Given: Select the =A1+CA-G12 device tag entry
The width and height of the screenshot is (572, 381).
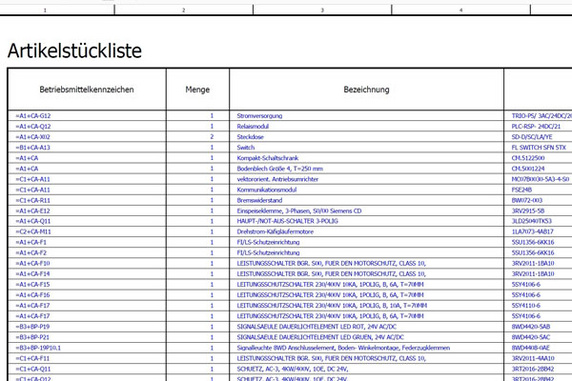Looking at the screenshot, I should (33, 116).
